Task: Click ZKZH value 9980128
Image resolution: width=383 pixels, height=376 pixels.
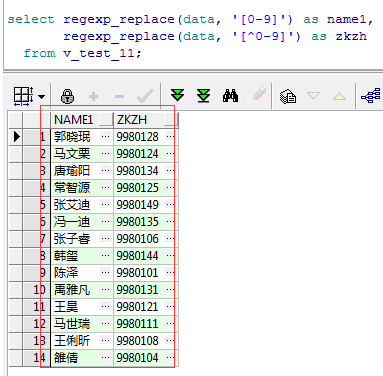Action: point(137,137)
